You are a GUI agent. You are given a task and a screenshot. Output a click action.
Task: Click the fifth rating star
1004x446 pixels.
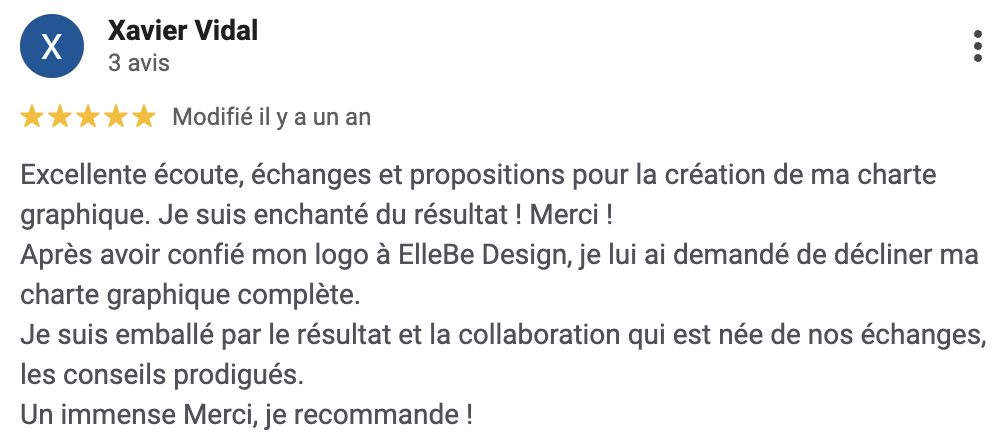144,117
